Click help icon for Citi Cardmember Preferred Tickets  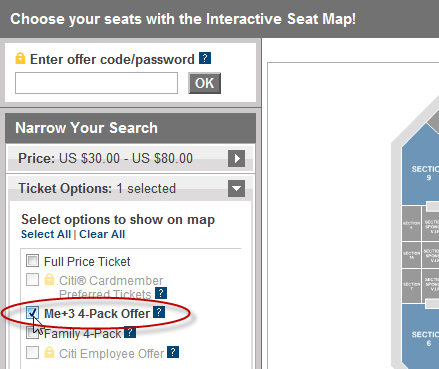161,293
